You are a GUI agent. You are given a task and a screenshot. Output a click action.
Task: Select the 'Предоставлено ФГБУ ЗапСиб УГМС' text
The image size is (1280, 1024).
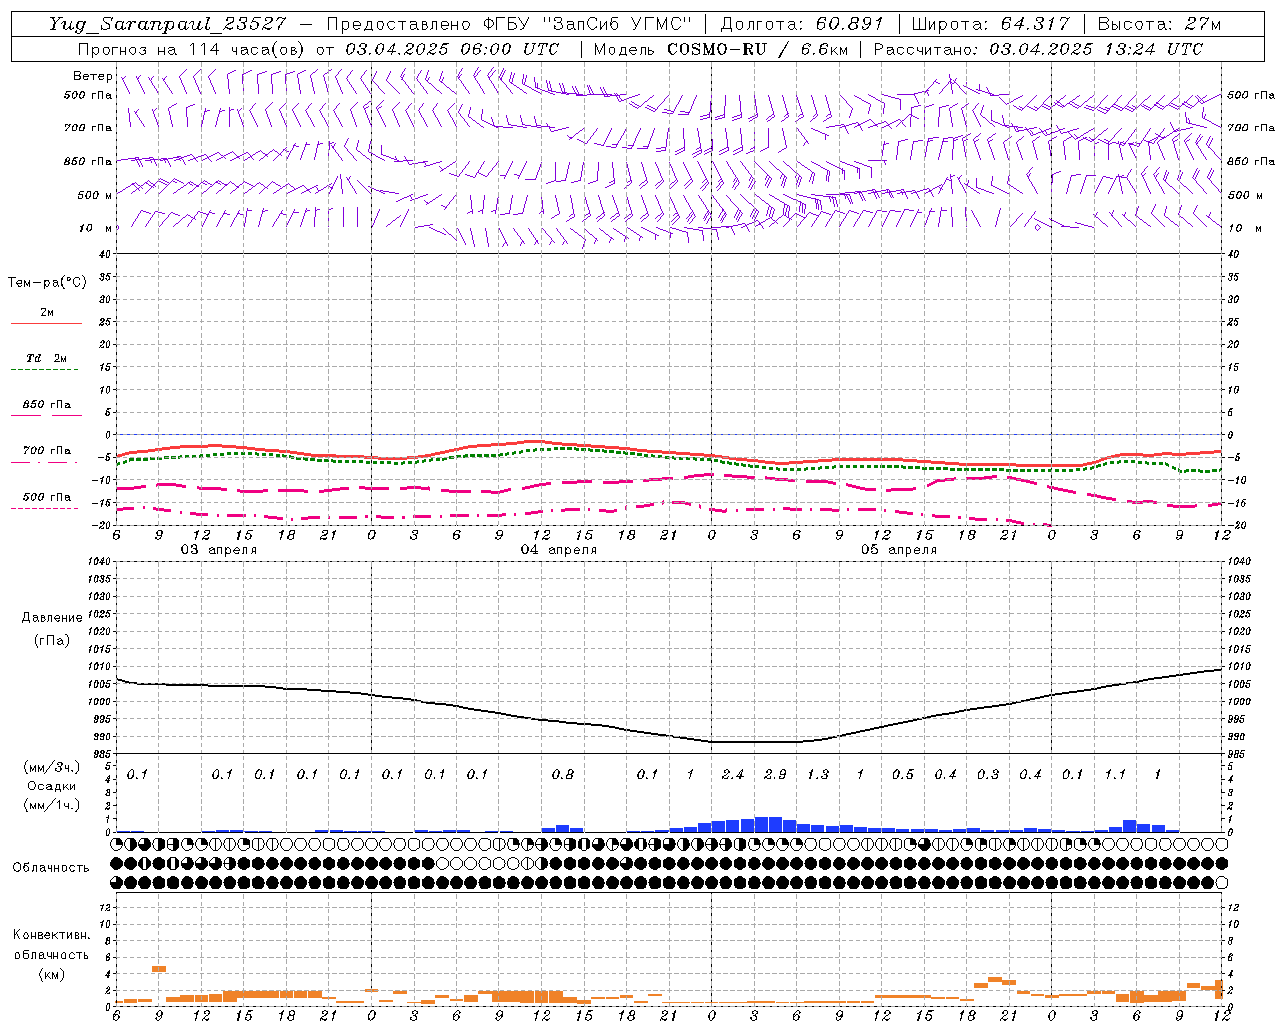click(x=510, y=24)
